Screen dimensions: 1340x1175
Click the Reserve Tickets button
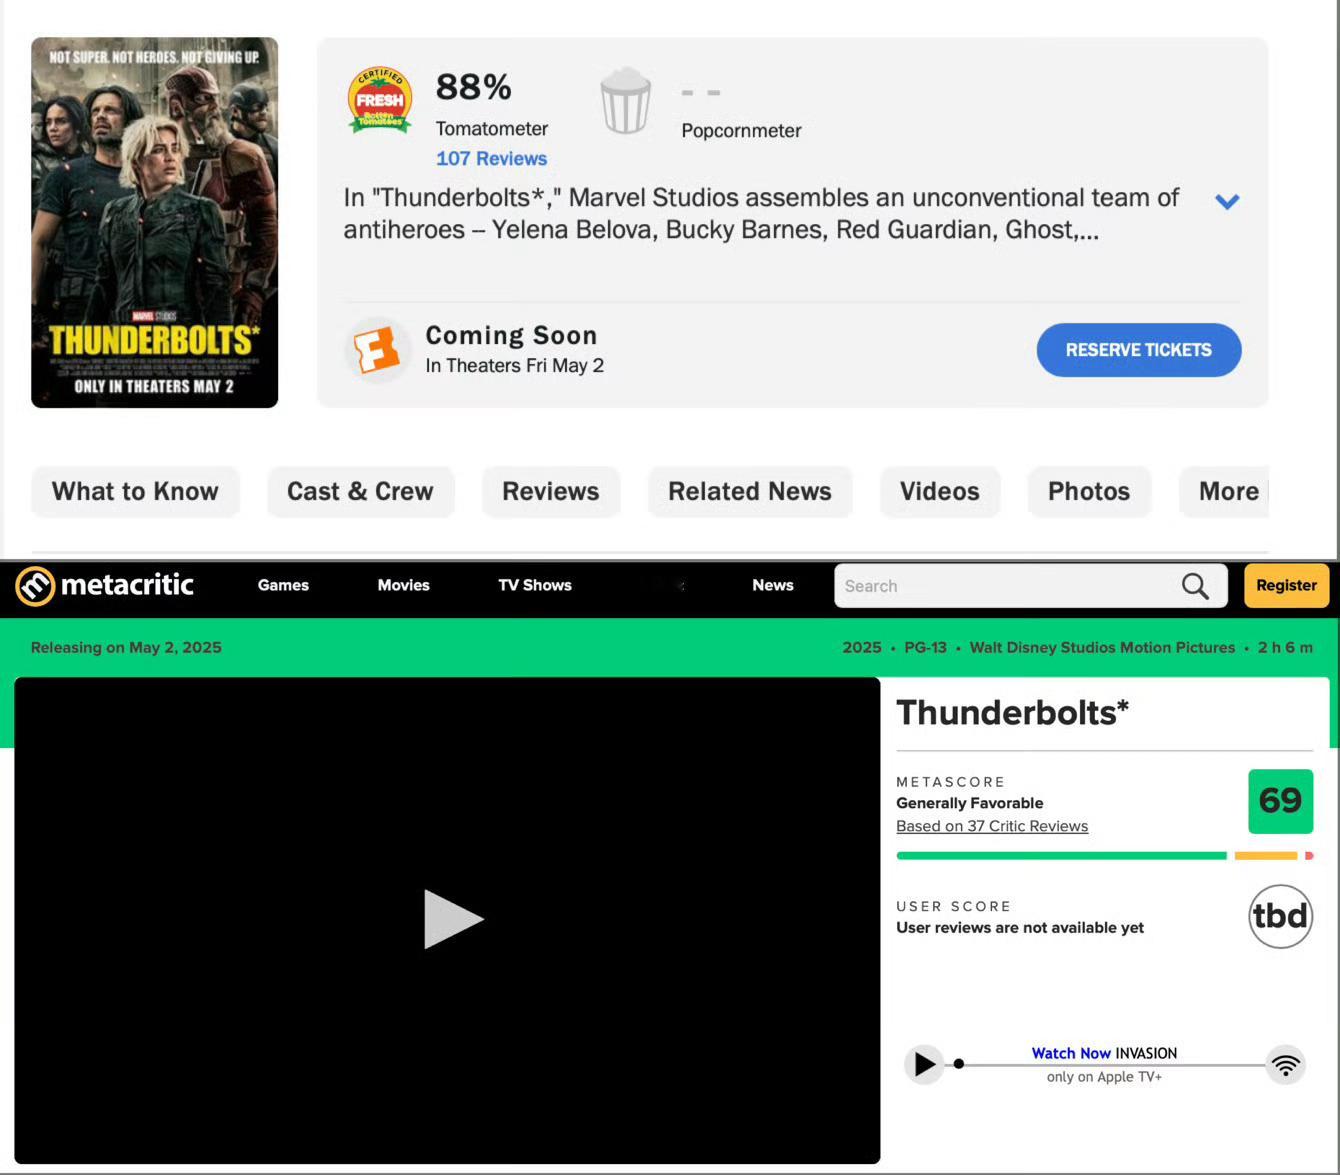(x=1139, y=350)
